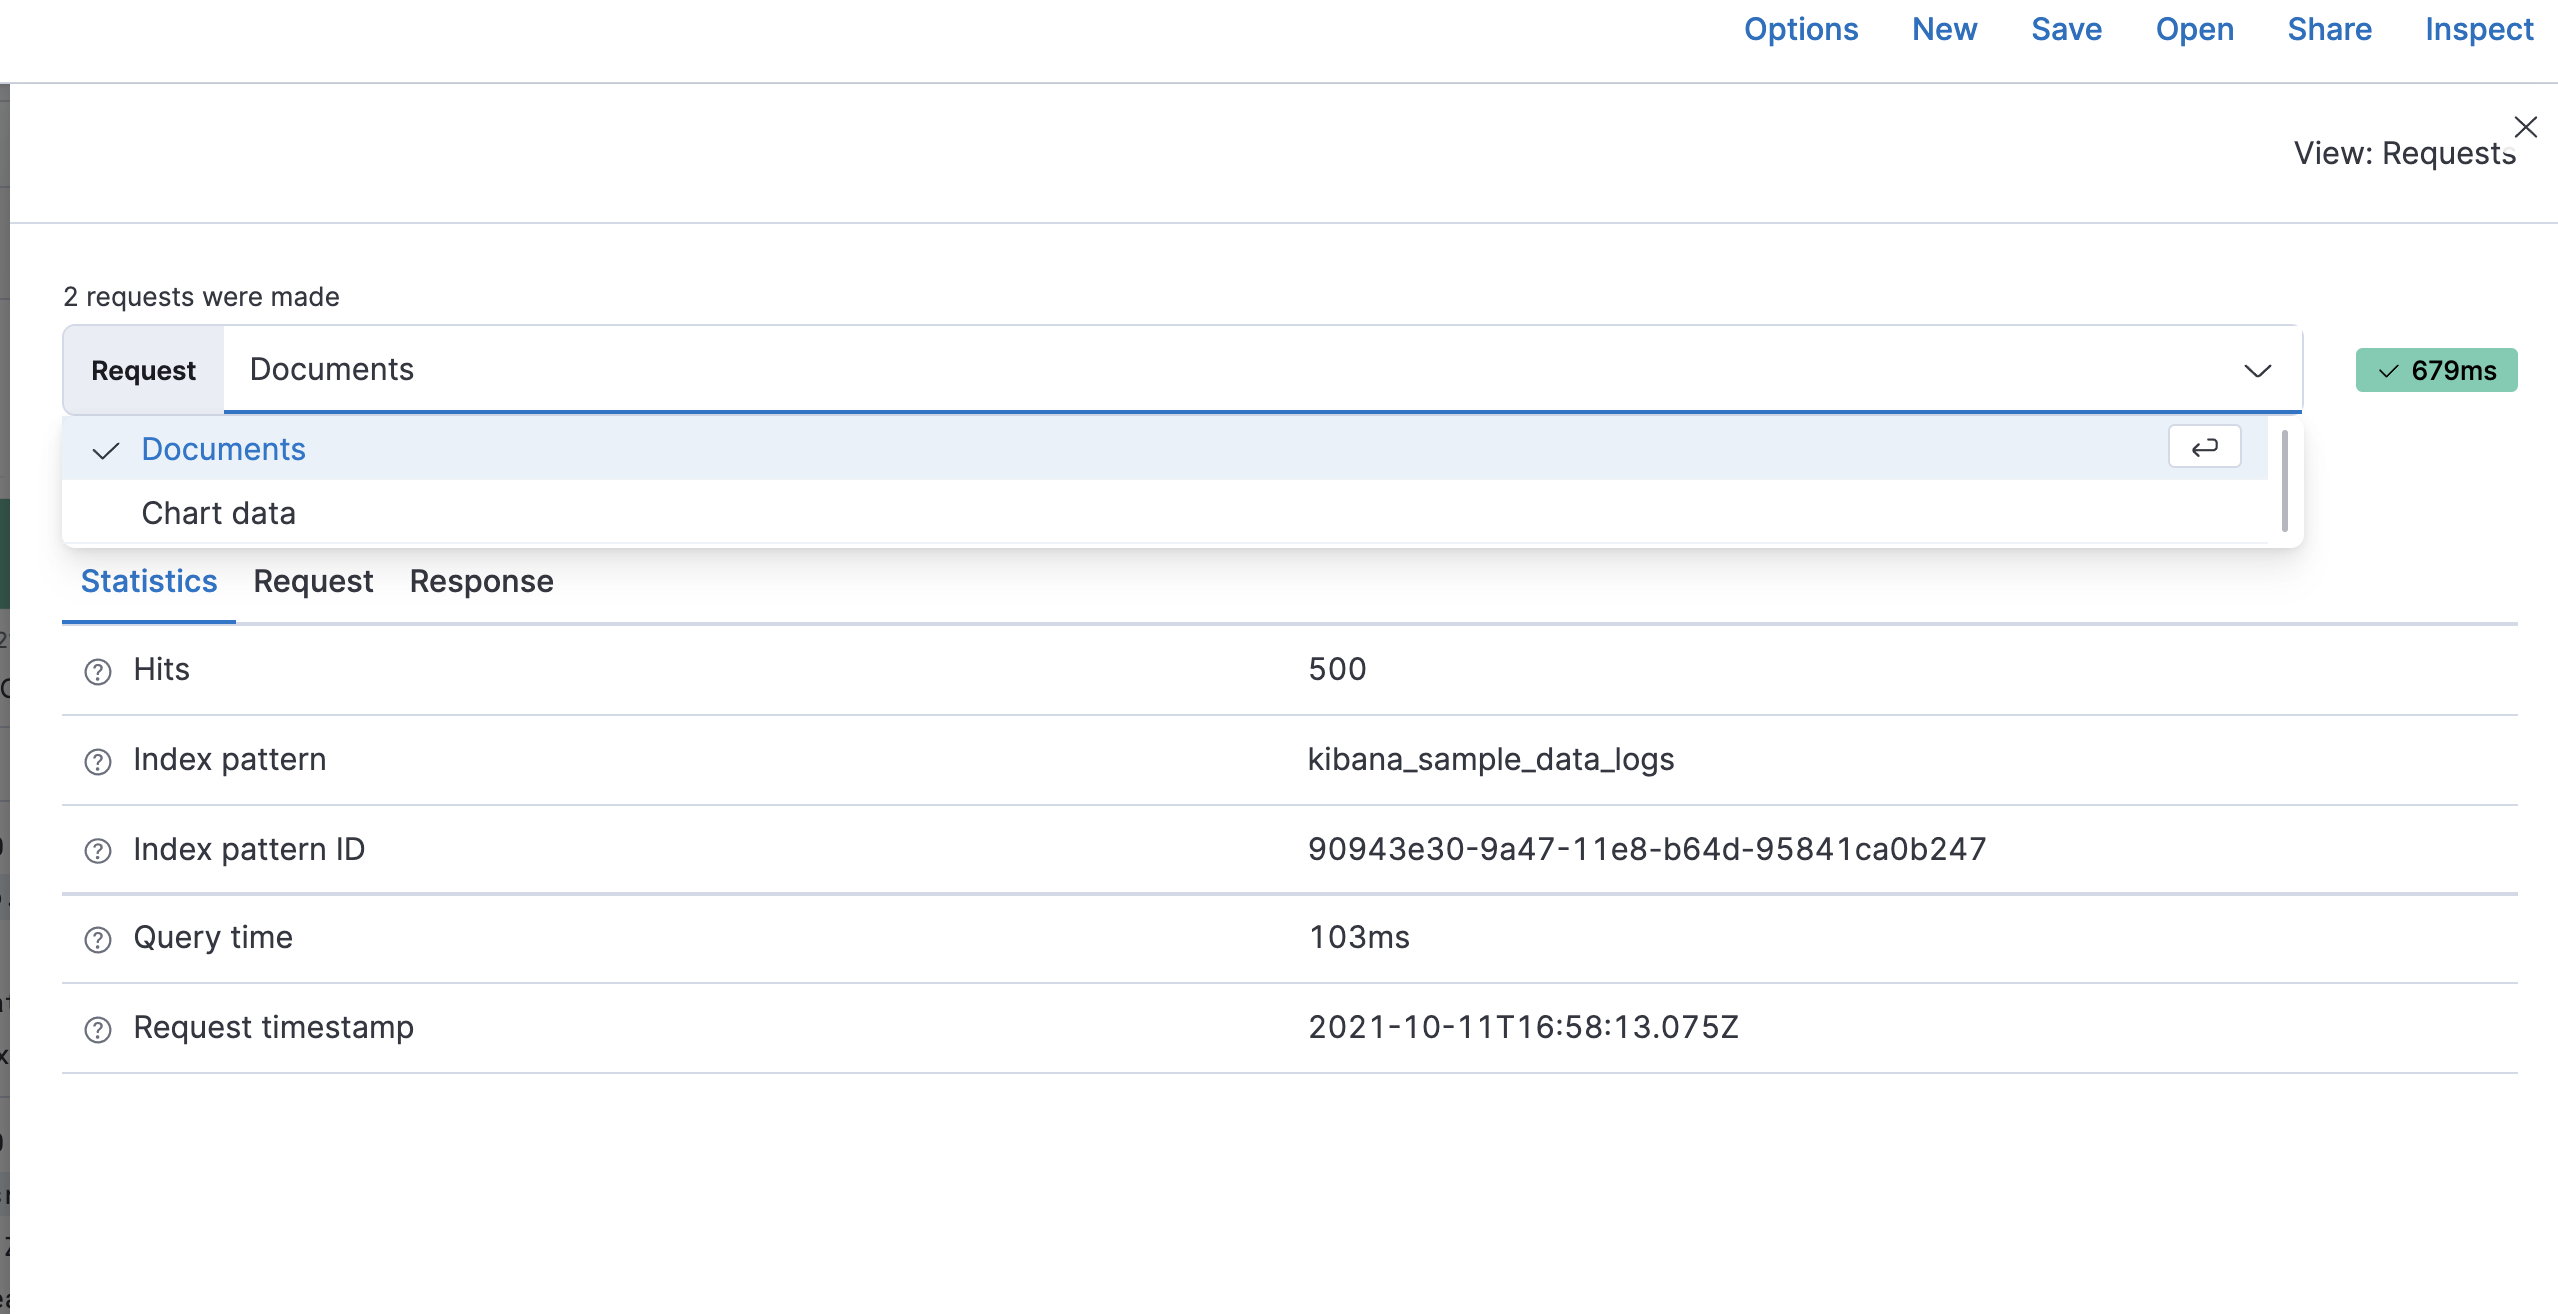Click the 679ms success badge
The height and width of the screenshot is (1314, 2558).
2436,371
